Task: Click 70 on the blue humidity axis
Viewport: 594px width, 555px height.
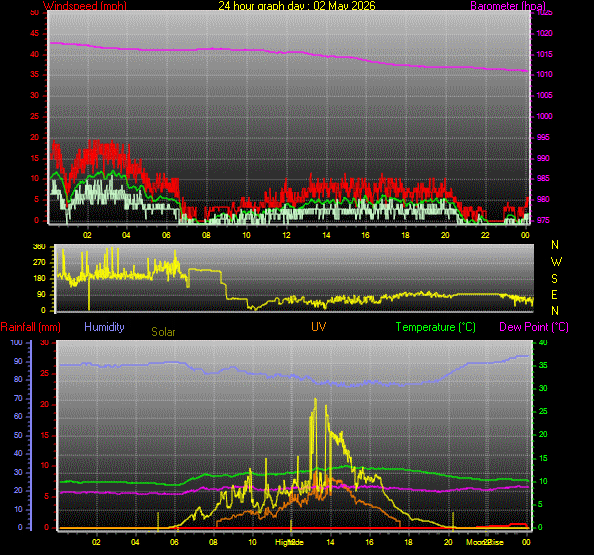Action: point(18,398)
